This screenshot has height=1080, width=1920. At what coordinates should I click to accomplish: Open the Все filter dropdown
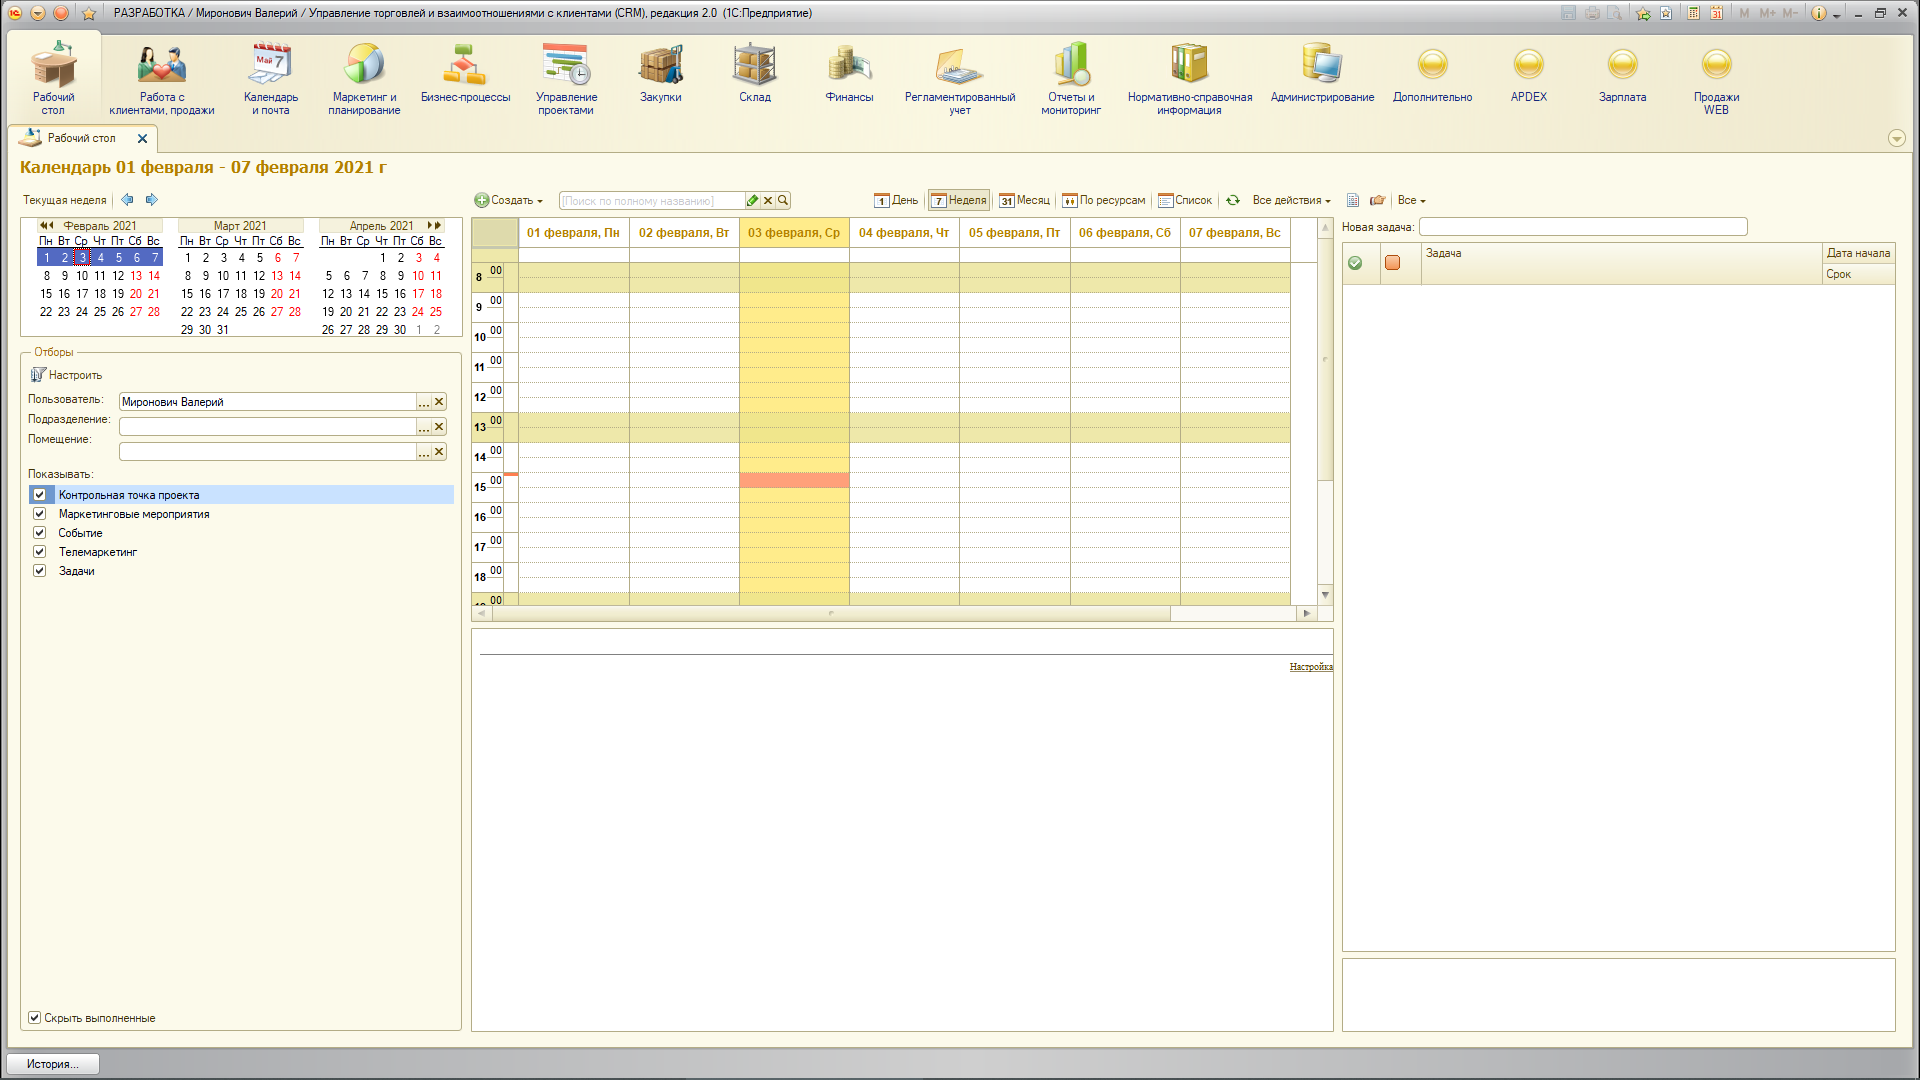(x=1411, y=200)
